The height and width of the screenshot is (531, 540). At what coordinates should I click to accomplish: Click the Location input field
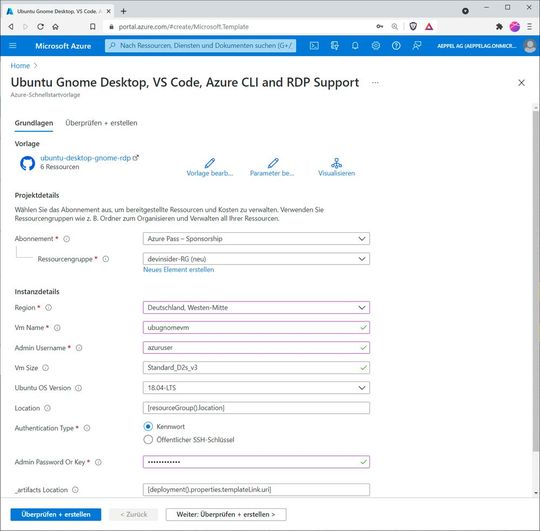[x=256, y=408]
